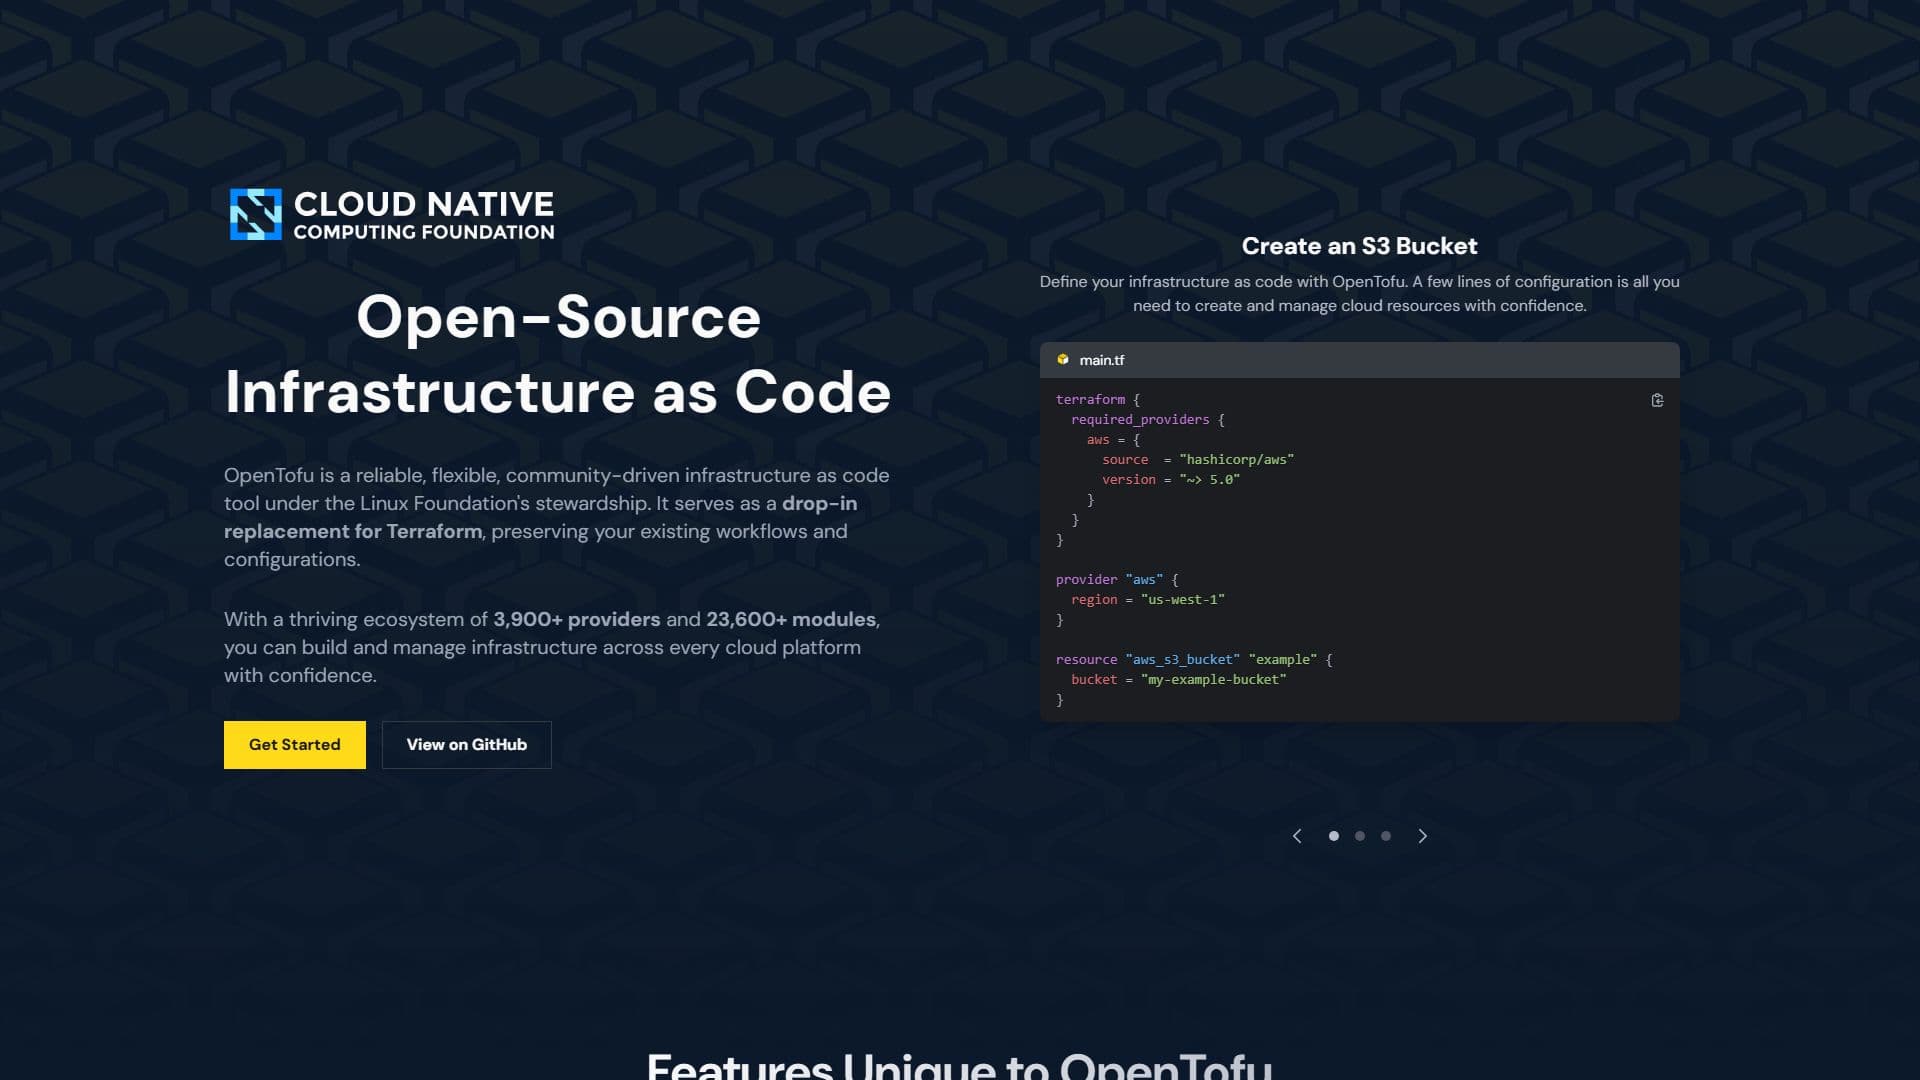Click the 'Define your infrastructure as code' description
This screenshot has height=1080, width=1920.
tap(1360, 294)
